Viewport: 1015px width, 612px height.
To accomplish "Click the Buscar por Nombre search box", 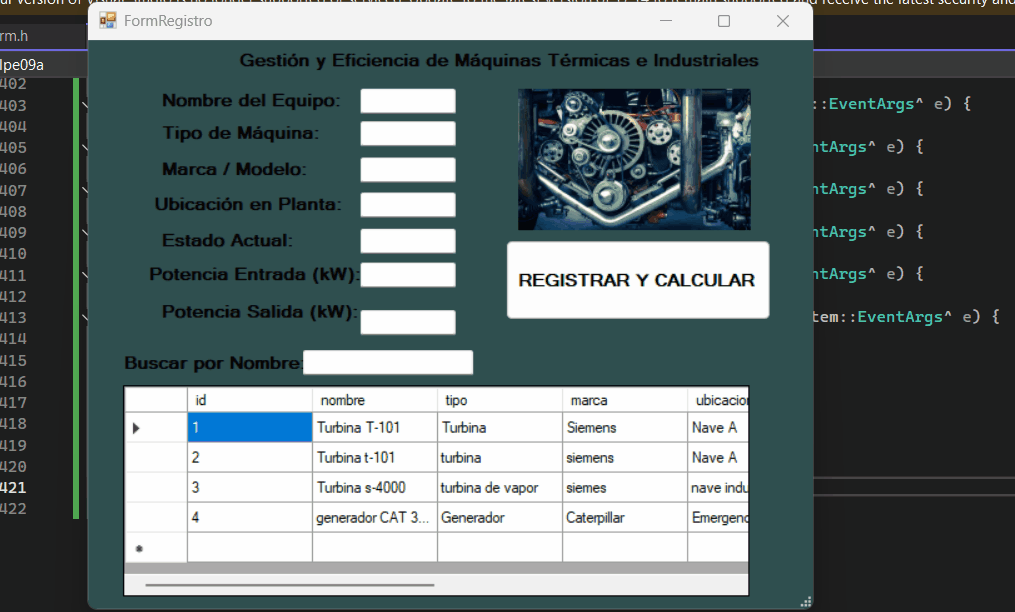I will tap(388, 362).
